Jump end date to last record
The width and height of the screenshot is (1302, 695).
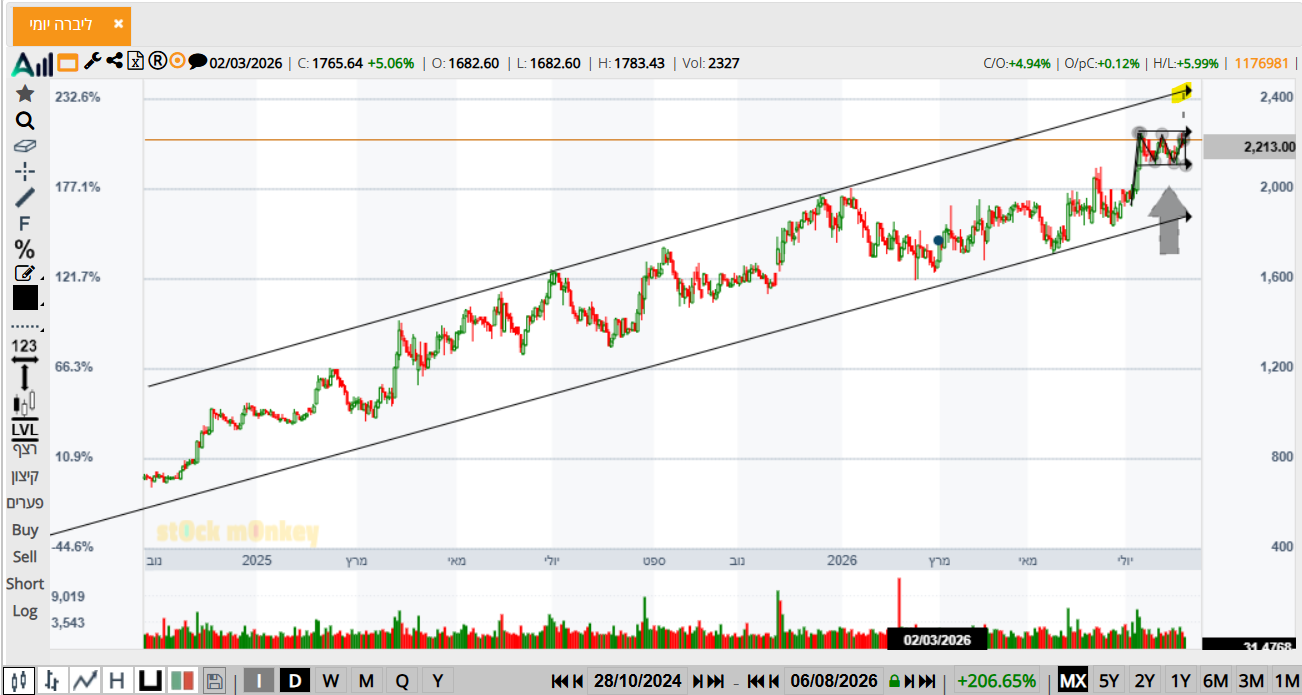tap(928, 681)
